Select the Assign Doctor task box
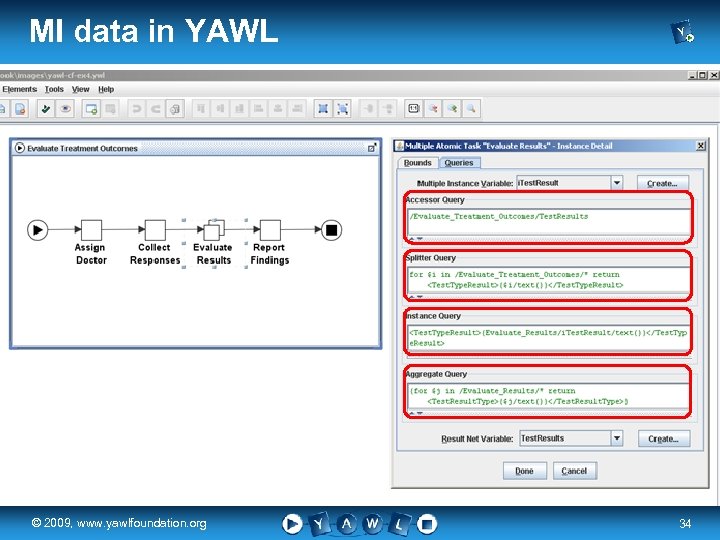Image resolution: width=720 pixels, height=540 pixels. click(91, 230)
